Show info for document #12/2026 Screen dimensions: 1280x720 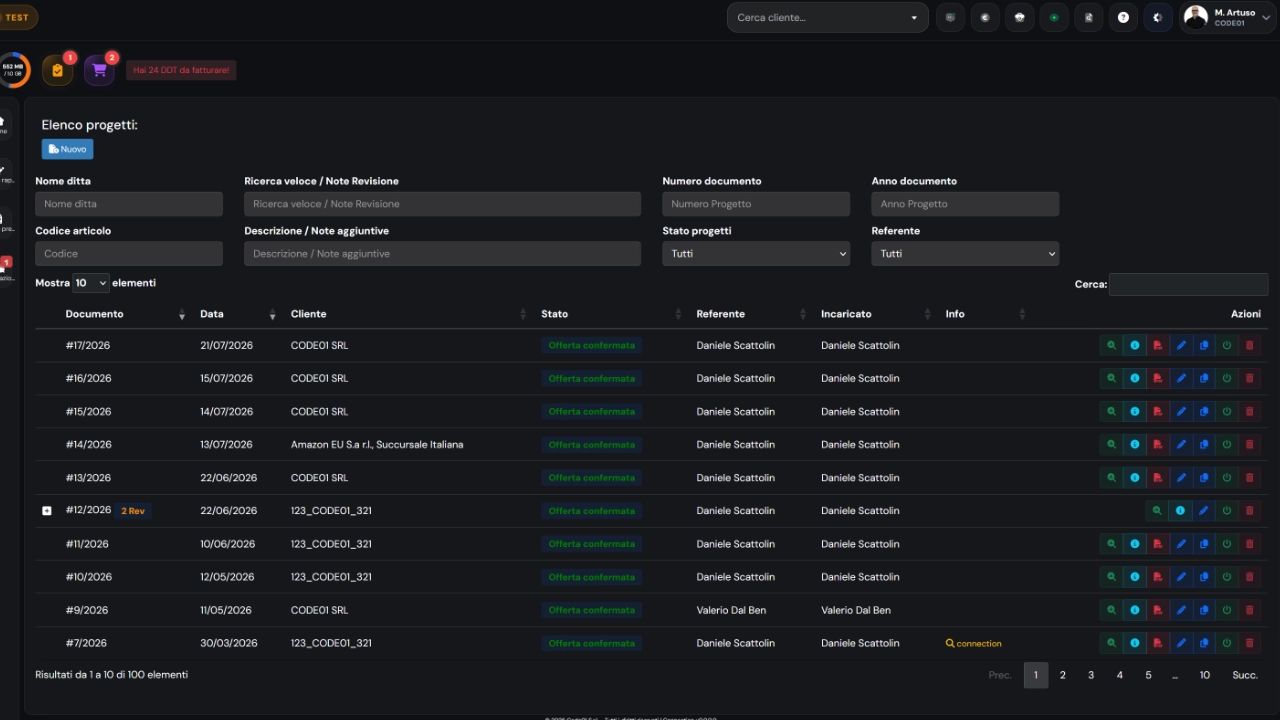coord(1180,510)
